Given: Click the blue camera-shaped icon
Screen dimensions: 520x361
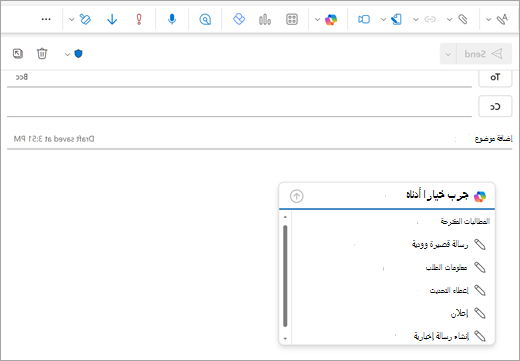Looking at the screenshot, I should (364, 19).
